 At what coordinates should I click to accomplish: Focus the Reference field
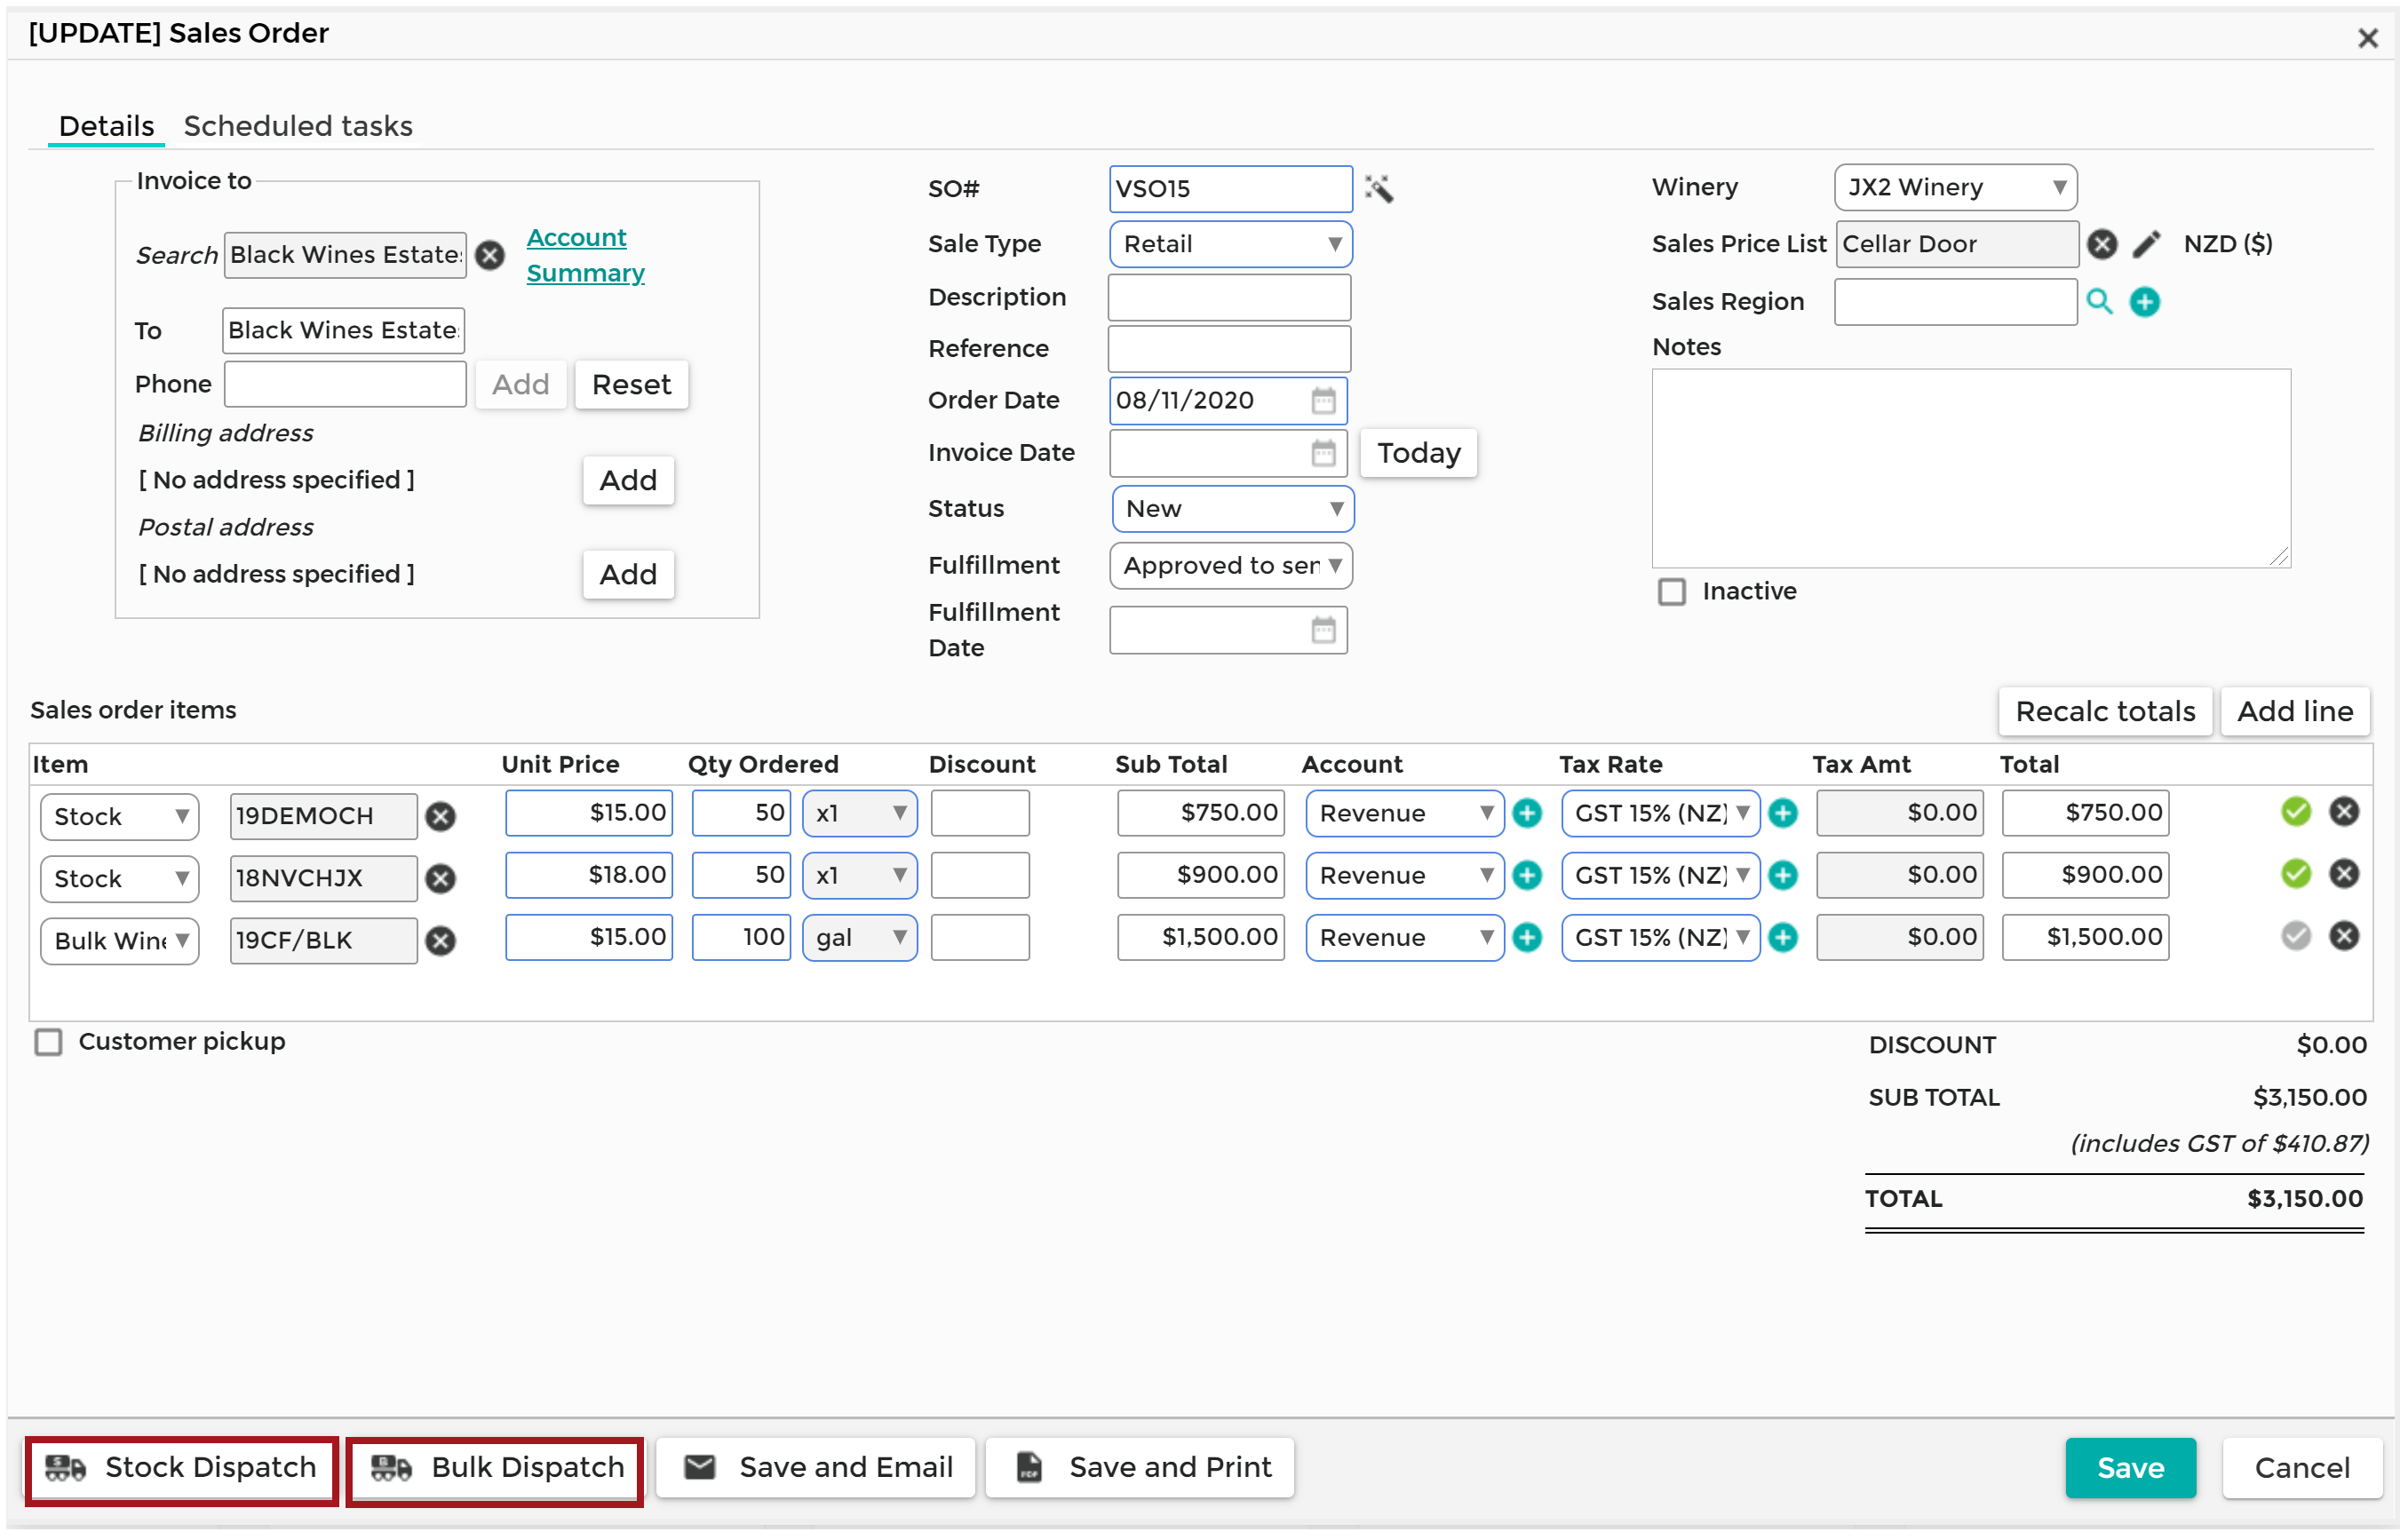(1229, 349)
